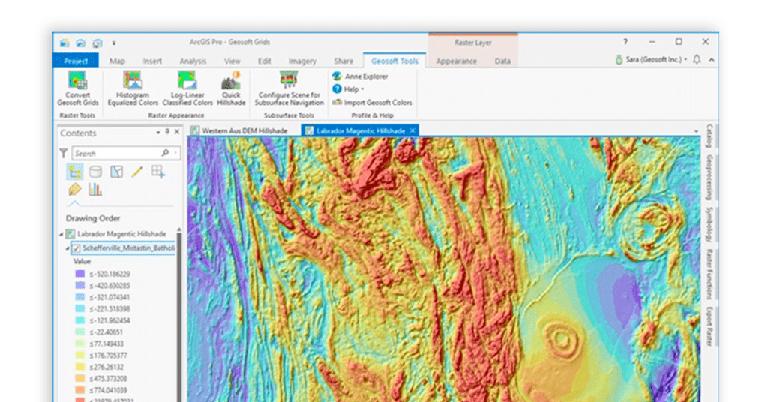Viewport: 768px width, 402px height.
Task: Apply Log-Linear Classified Colors
Action: pos(187,89)
